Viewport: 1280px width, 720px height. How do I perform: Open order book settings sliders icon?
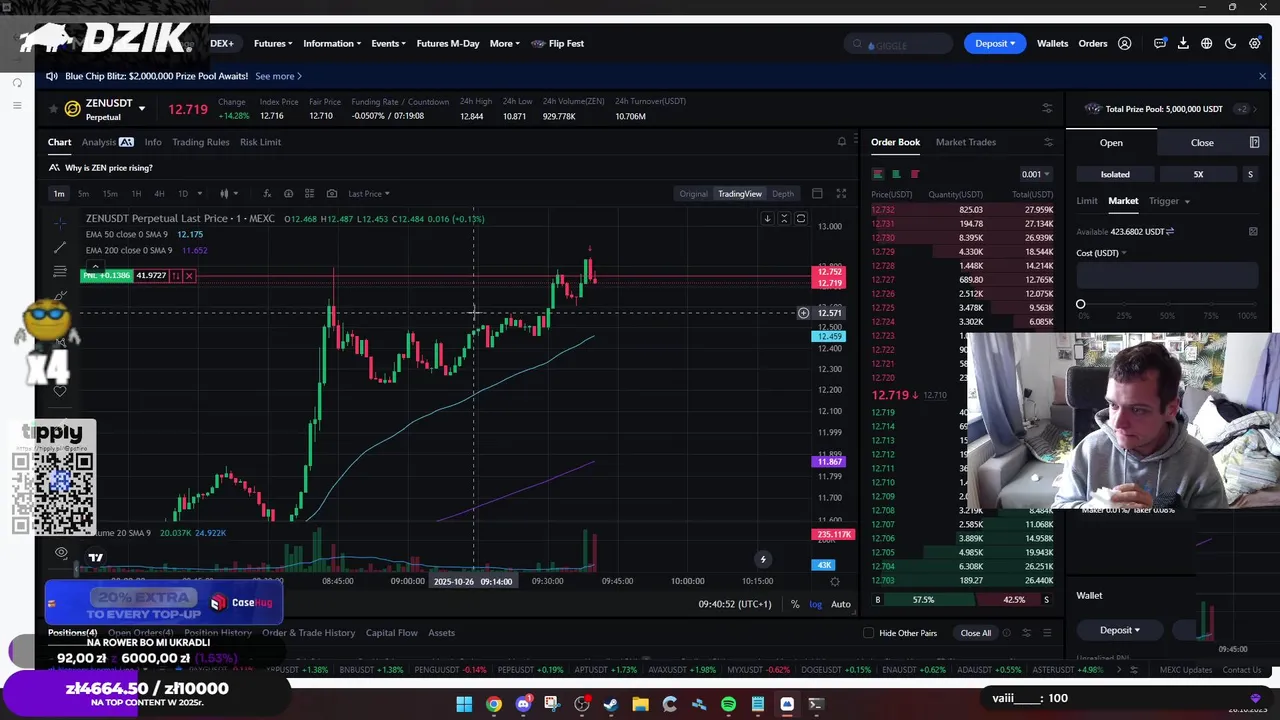click(x=1048, y=142)
